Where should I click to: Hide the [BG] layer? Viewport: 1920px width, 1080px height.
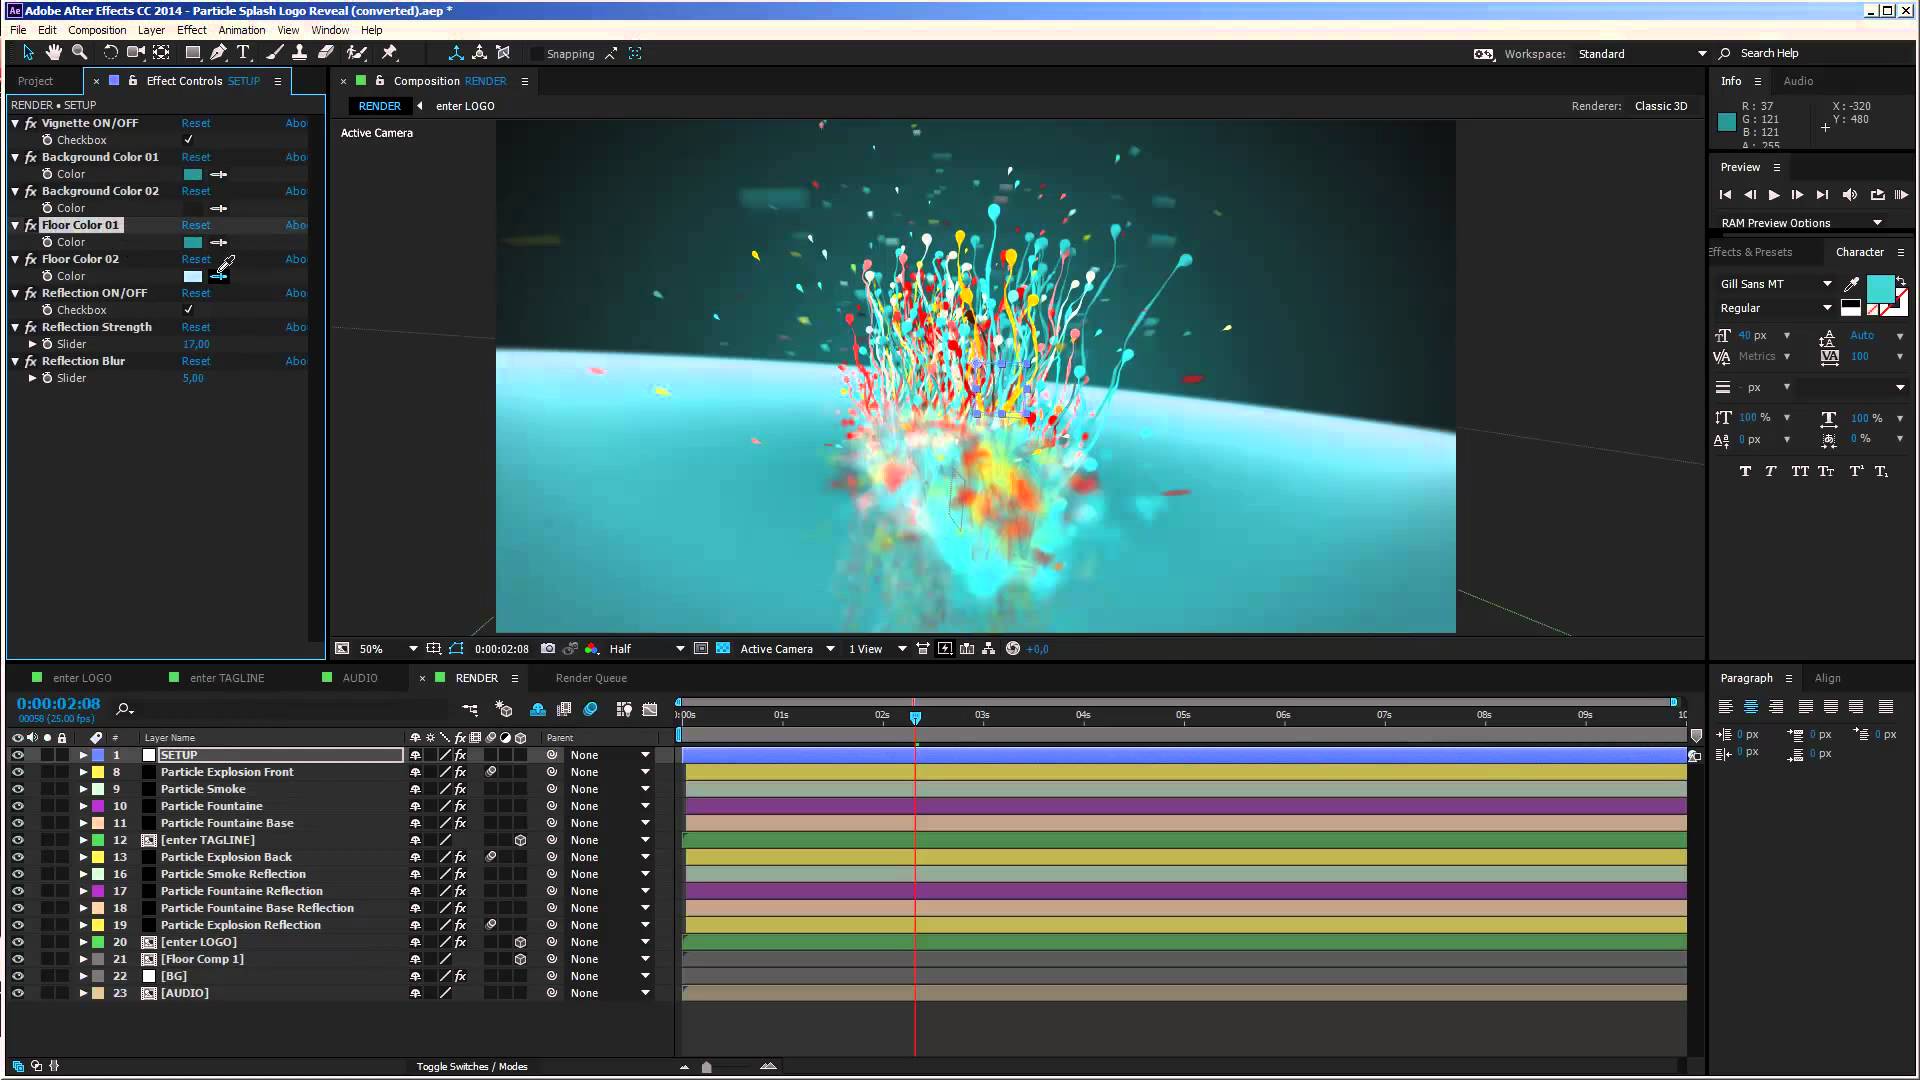tap(18, 976)
